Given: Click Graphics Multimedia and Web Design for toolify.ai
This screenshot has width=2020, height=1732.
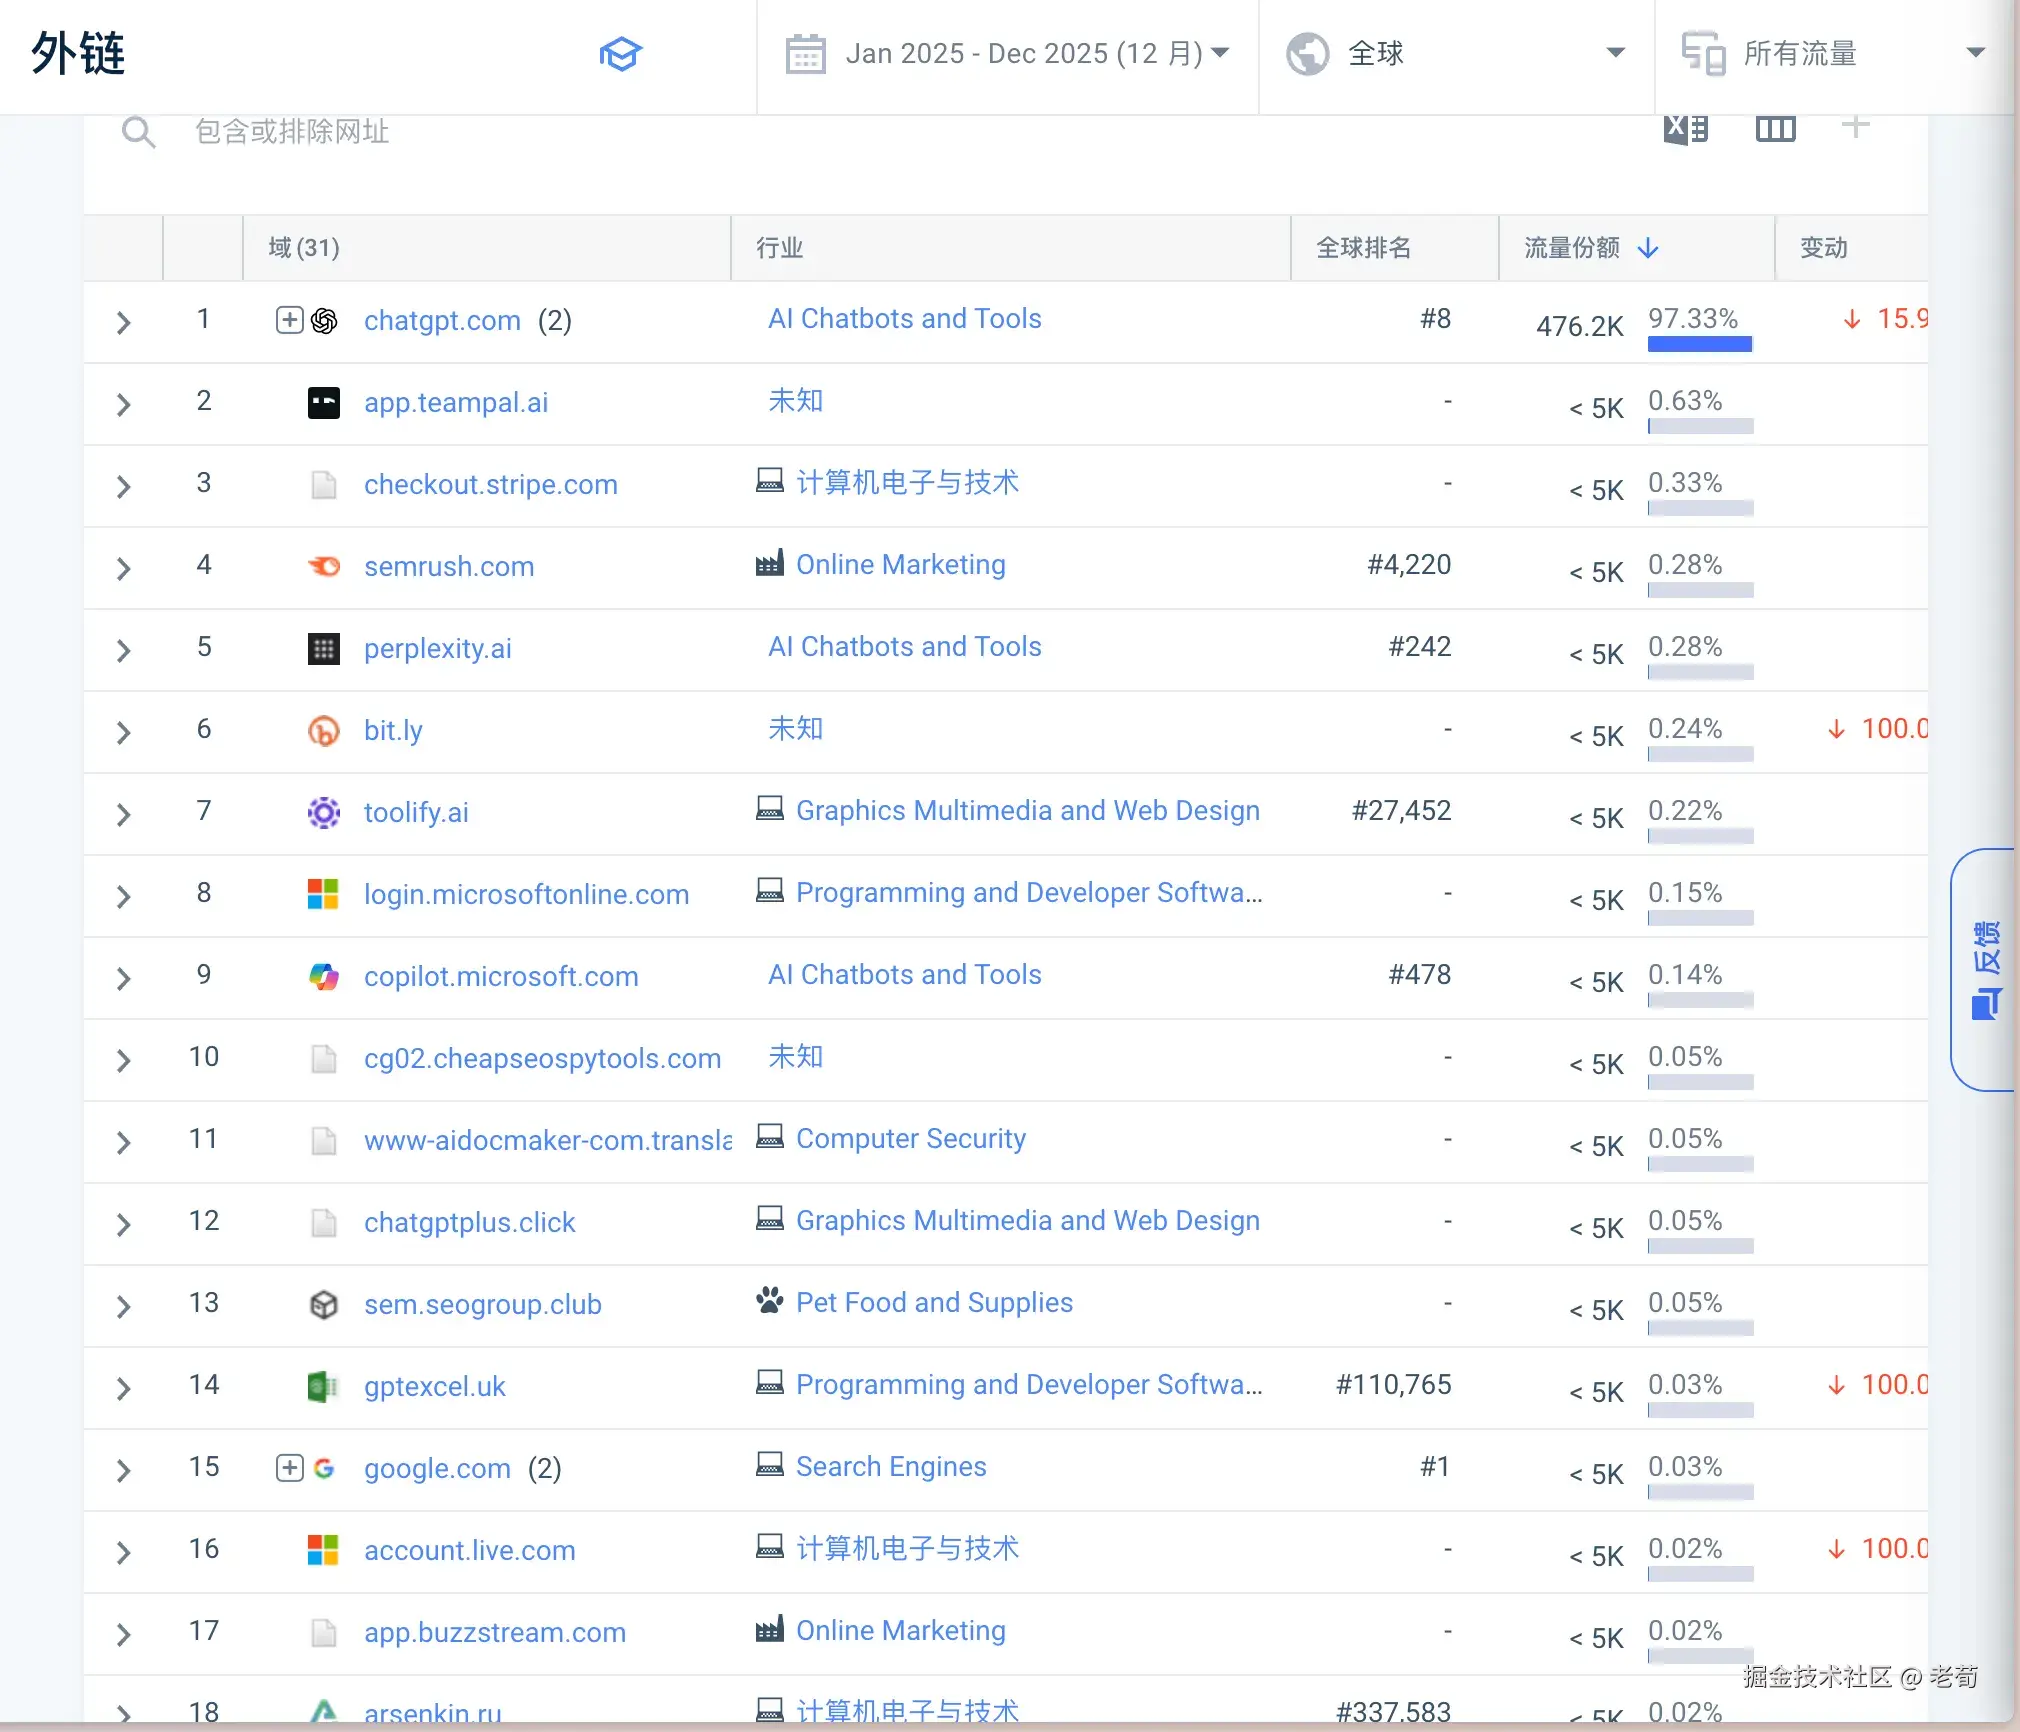Looking at the screenshot, I should coord(1028,811).
